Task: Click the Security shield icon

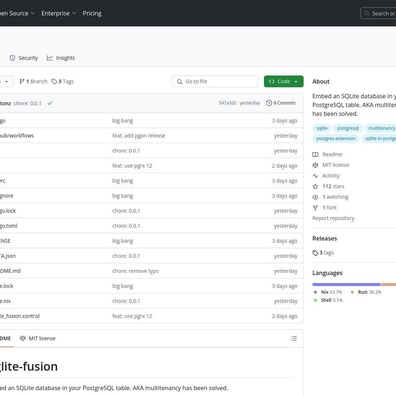Action: [12, 58]
